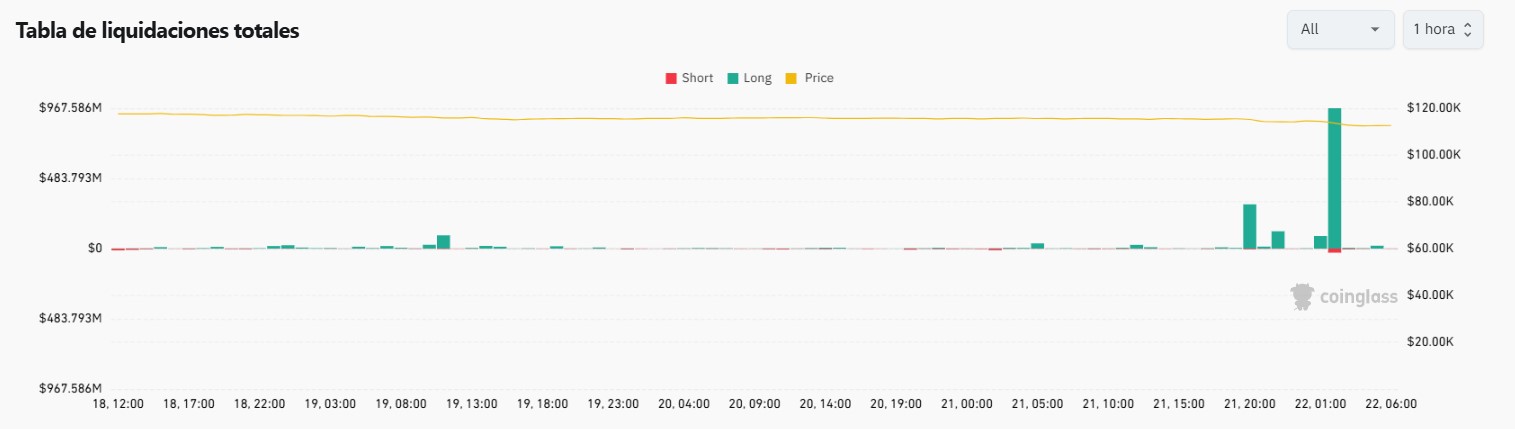Toggle the Long series in the legend
1515x429 pixels.
[x=749, y=78]
